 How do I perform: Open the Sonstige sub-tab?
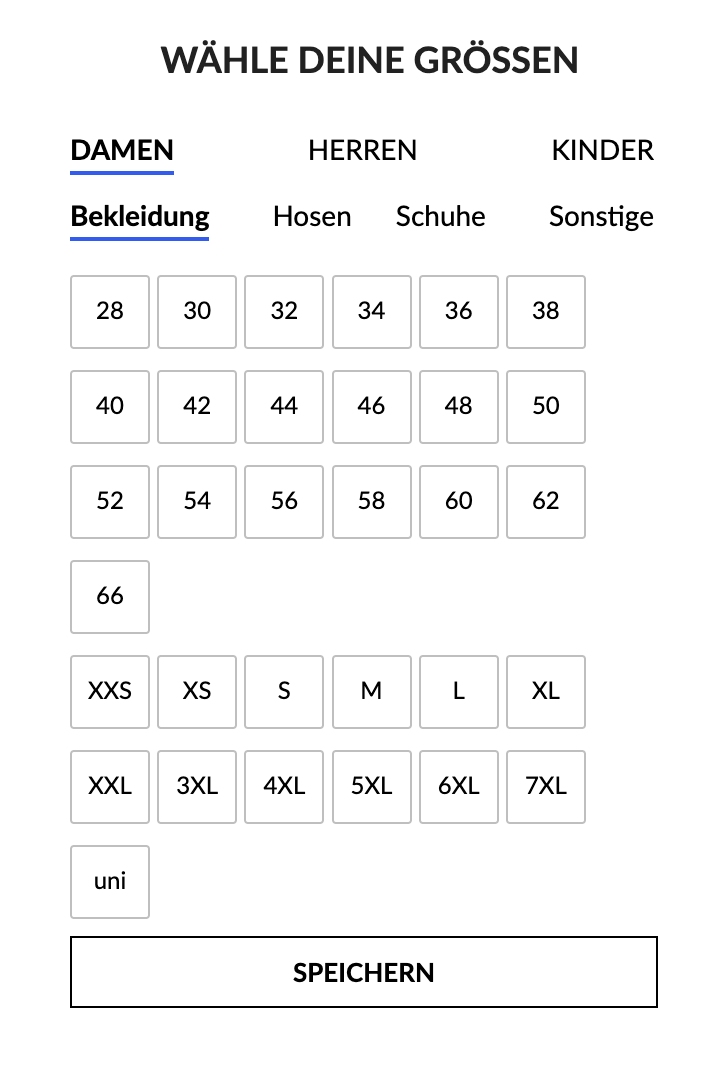point(601,217)
